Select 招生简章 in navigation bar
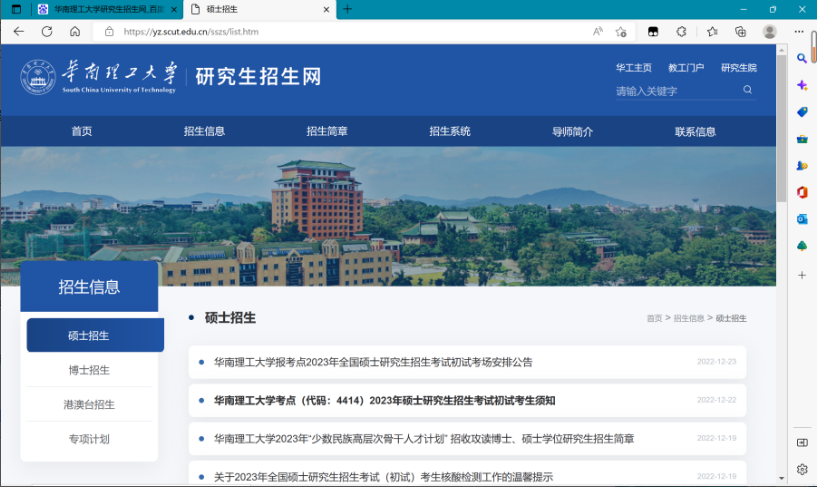 tap(327, 131)
